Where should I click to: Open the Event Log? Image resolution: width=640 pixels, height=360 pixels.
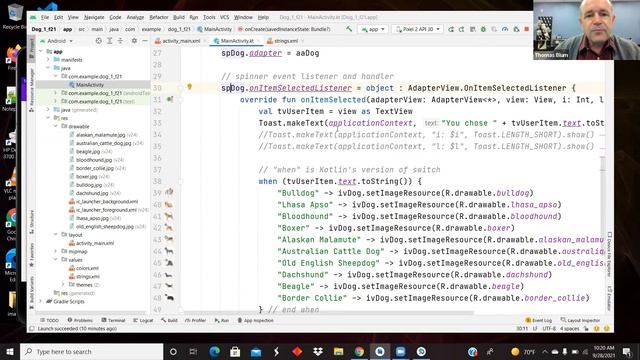(x=539, y=320)
